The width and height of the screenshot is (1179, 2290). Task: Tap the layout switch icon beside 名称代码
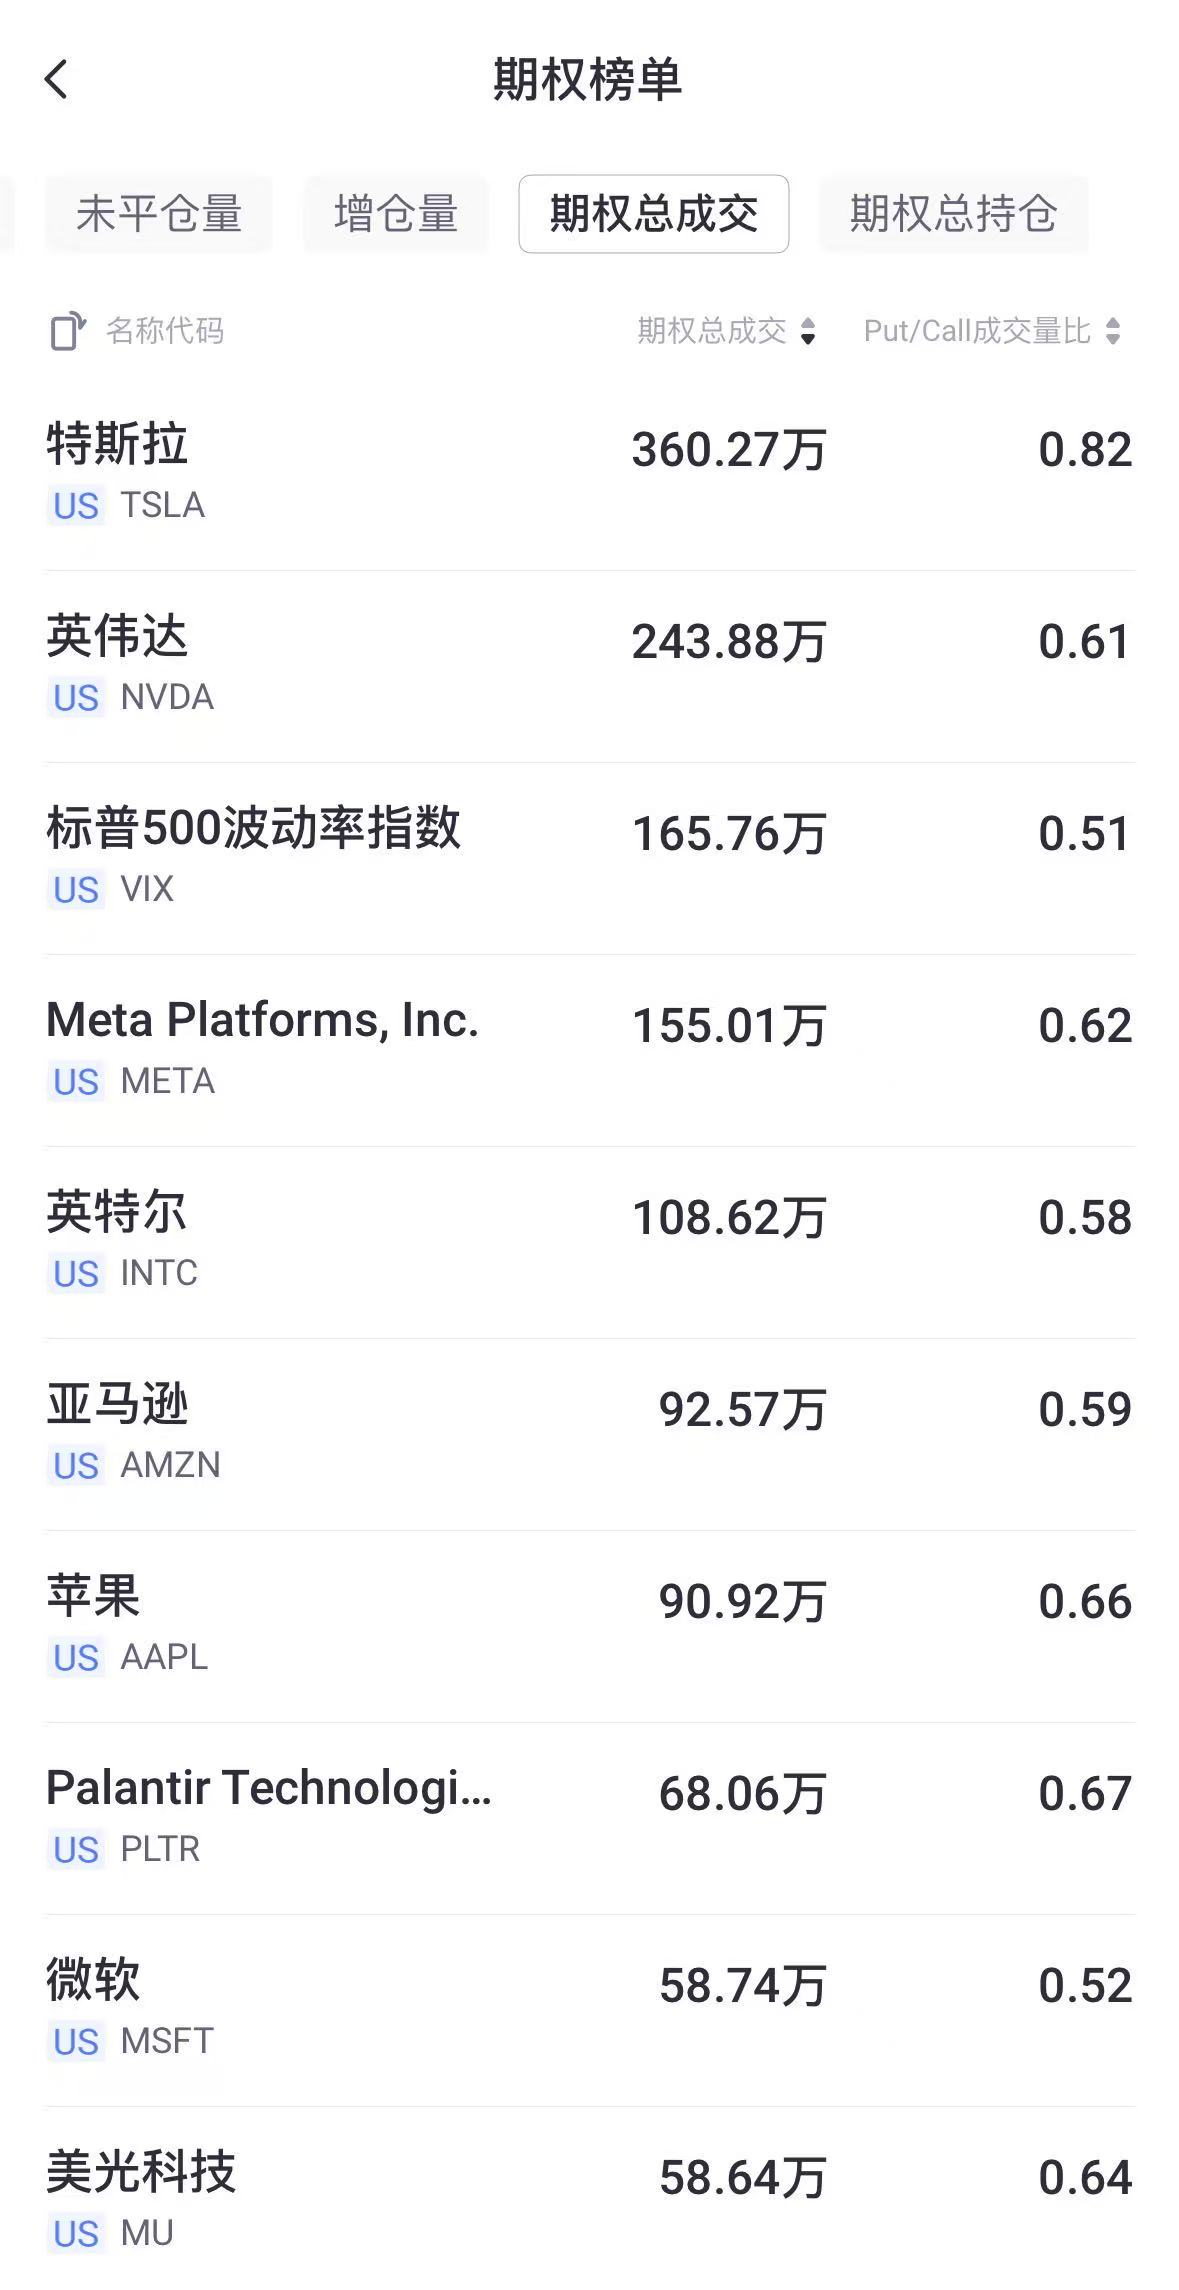click(67, 331)
